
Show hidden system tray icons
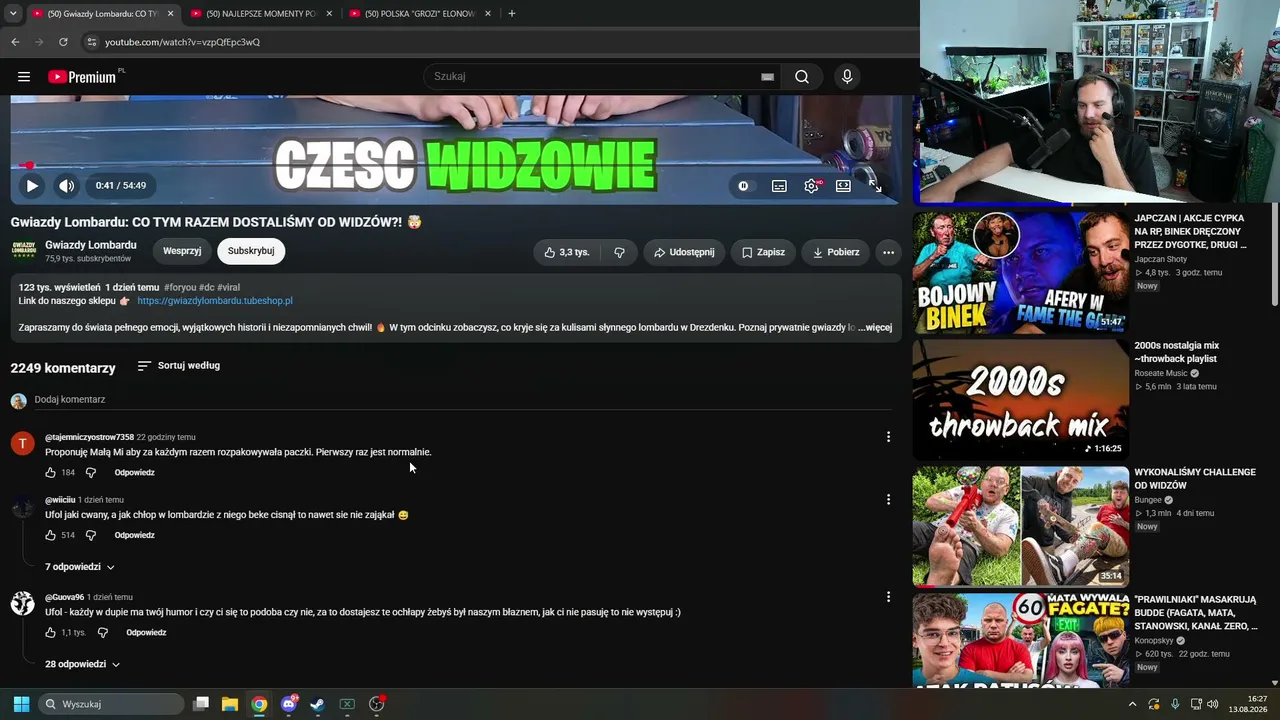pos(1132,704)
